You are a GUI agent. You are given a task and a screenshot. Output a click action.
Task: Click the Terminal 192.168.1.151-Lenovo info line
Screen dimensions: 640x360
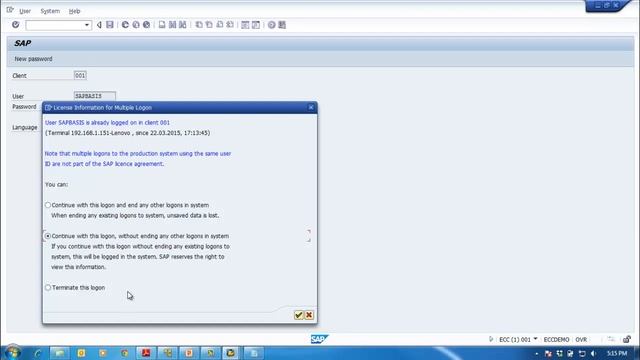point(128,133)
